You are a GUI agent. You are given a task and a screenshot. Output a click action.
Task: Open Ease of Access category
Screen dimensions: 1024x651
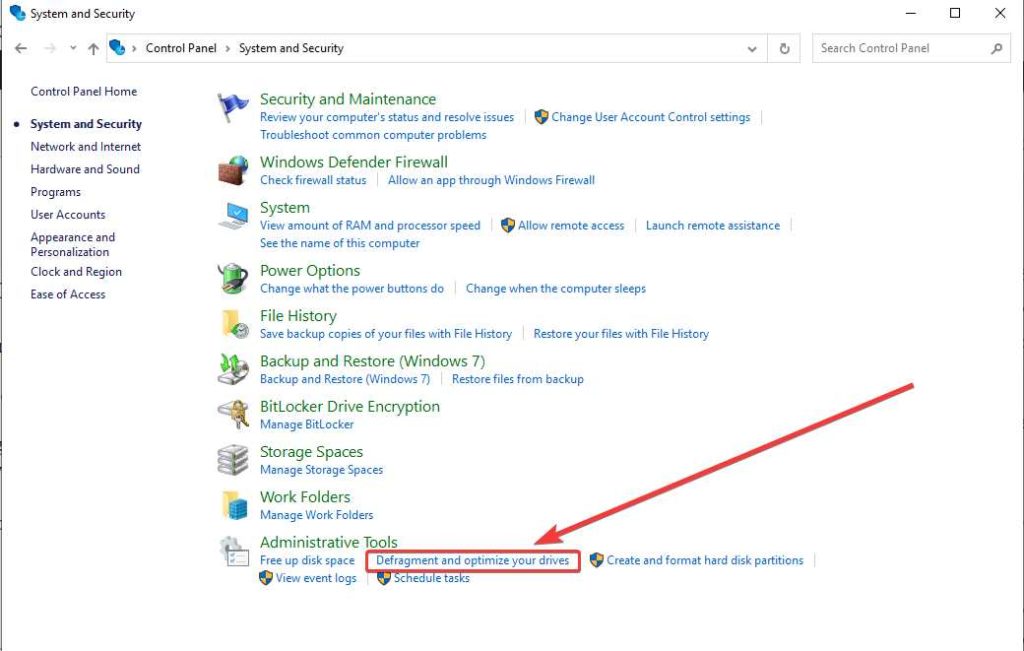point(68,294)
